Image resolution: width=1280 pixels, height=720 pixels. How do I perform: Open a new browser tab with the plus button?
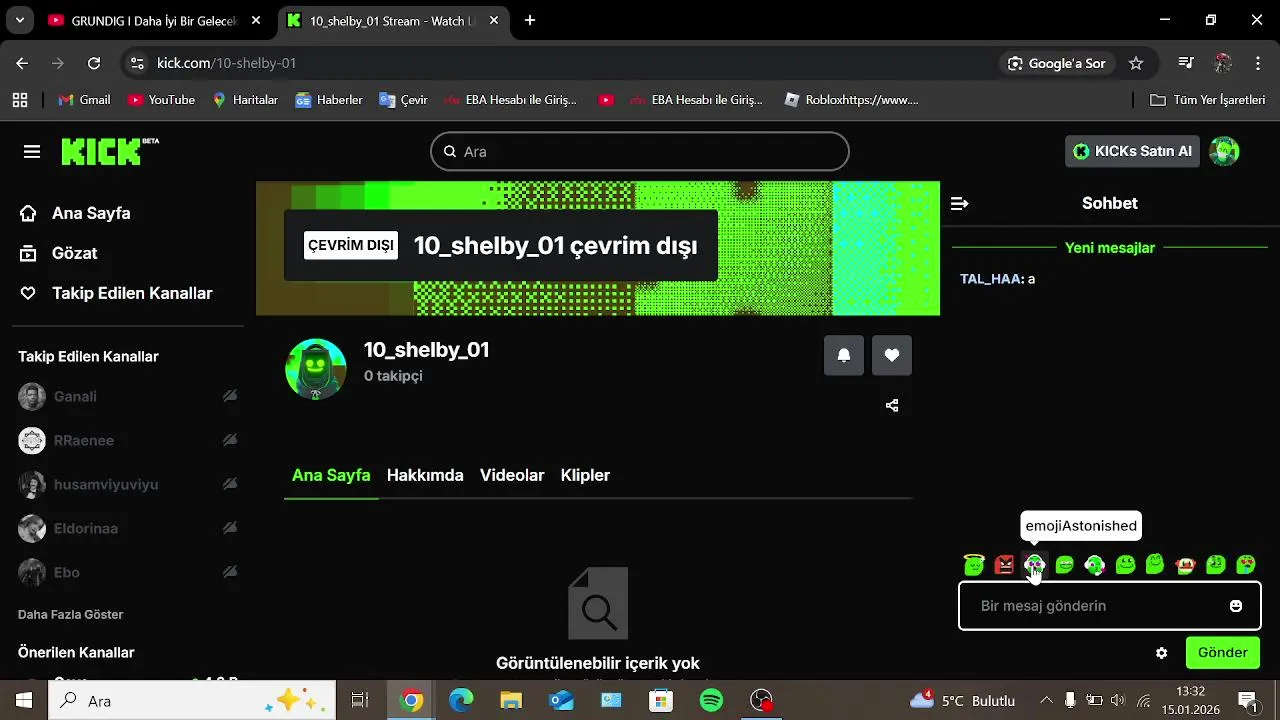click(x=530, y=20)
